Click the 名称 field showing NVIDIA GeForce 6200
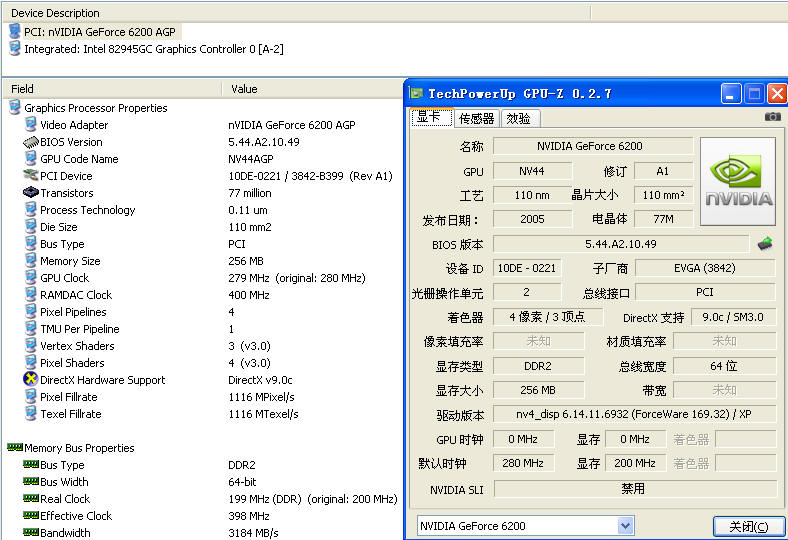The image size is (788, 540). [x=593, y=146]
